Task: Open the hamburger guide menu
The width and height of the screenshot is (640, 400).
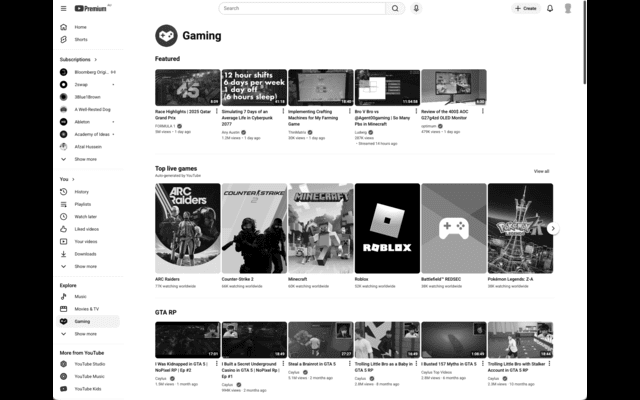Action: click(x=63, y=8)
